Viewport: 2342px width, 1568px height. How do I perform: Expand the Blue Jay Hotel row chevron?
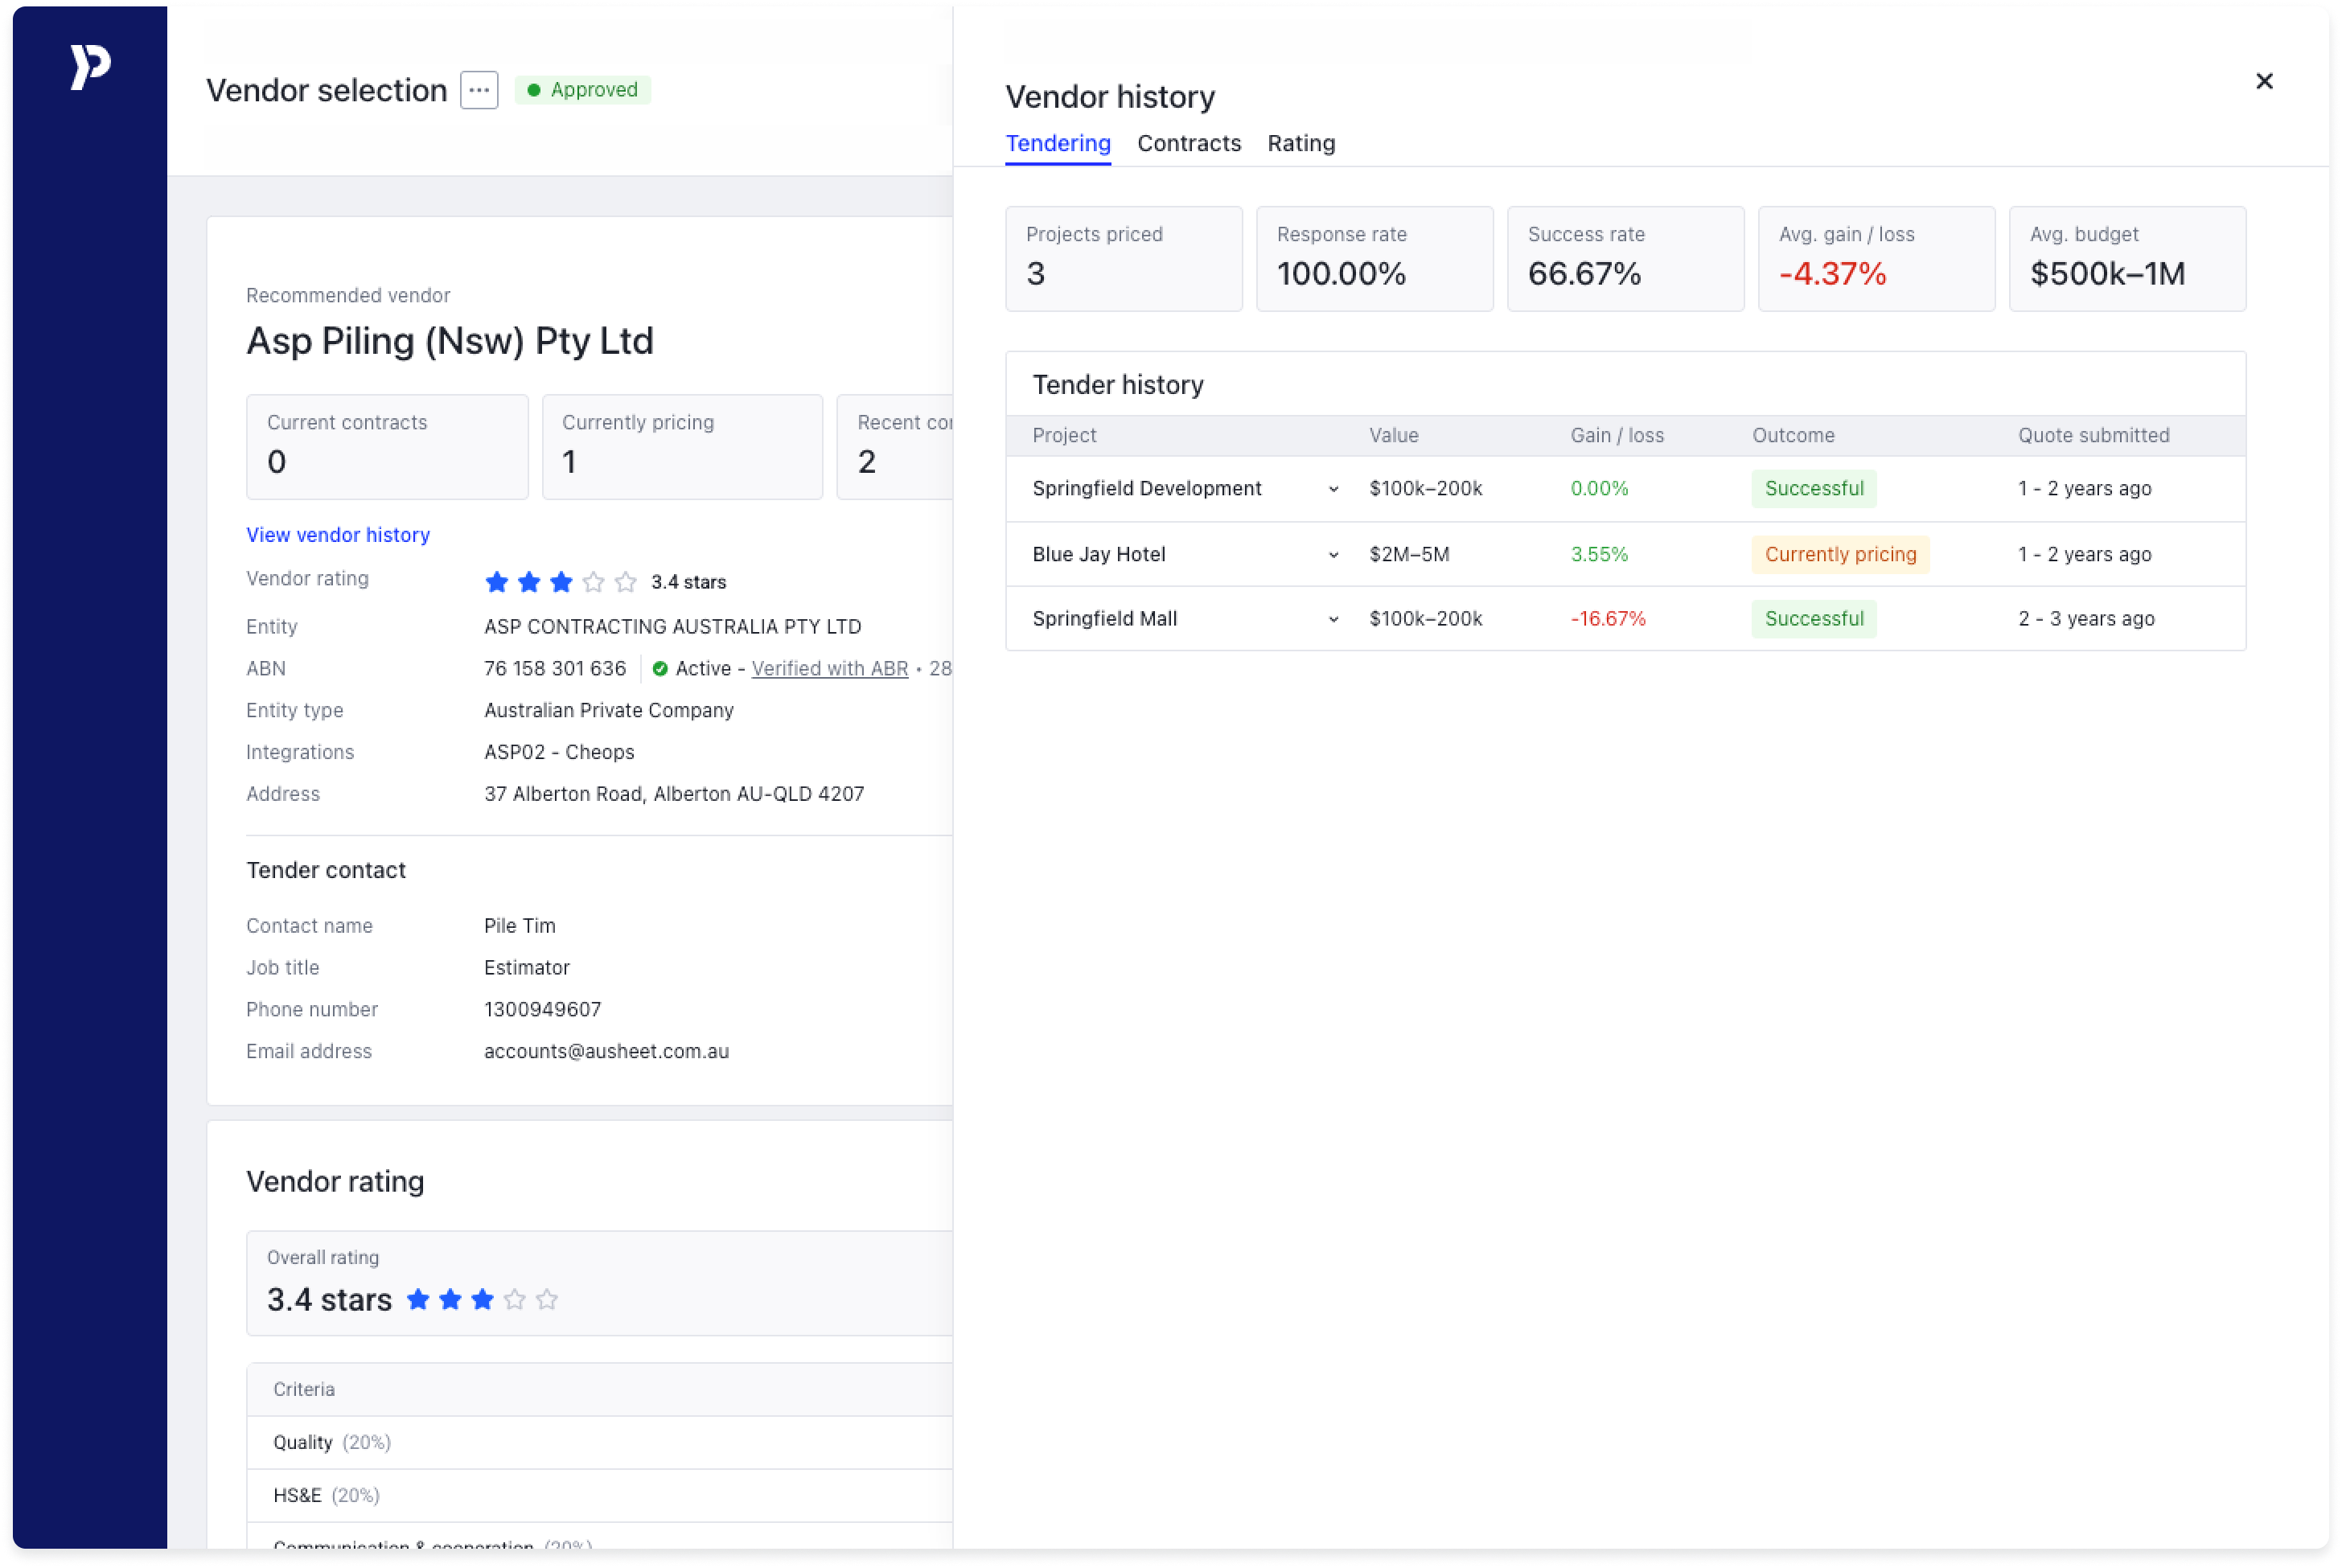(x=1333, y=555)
